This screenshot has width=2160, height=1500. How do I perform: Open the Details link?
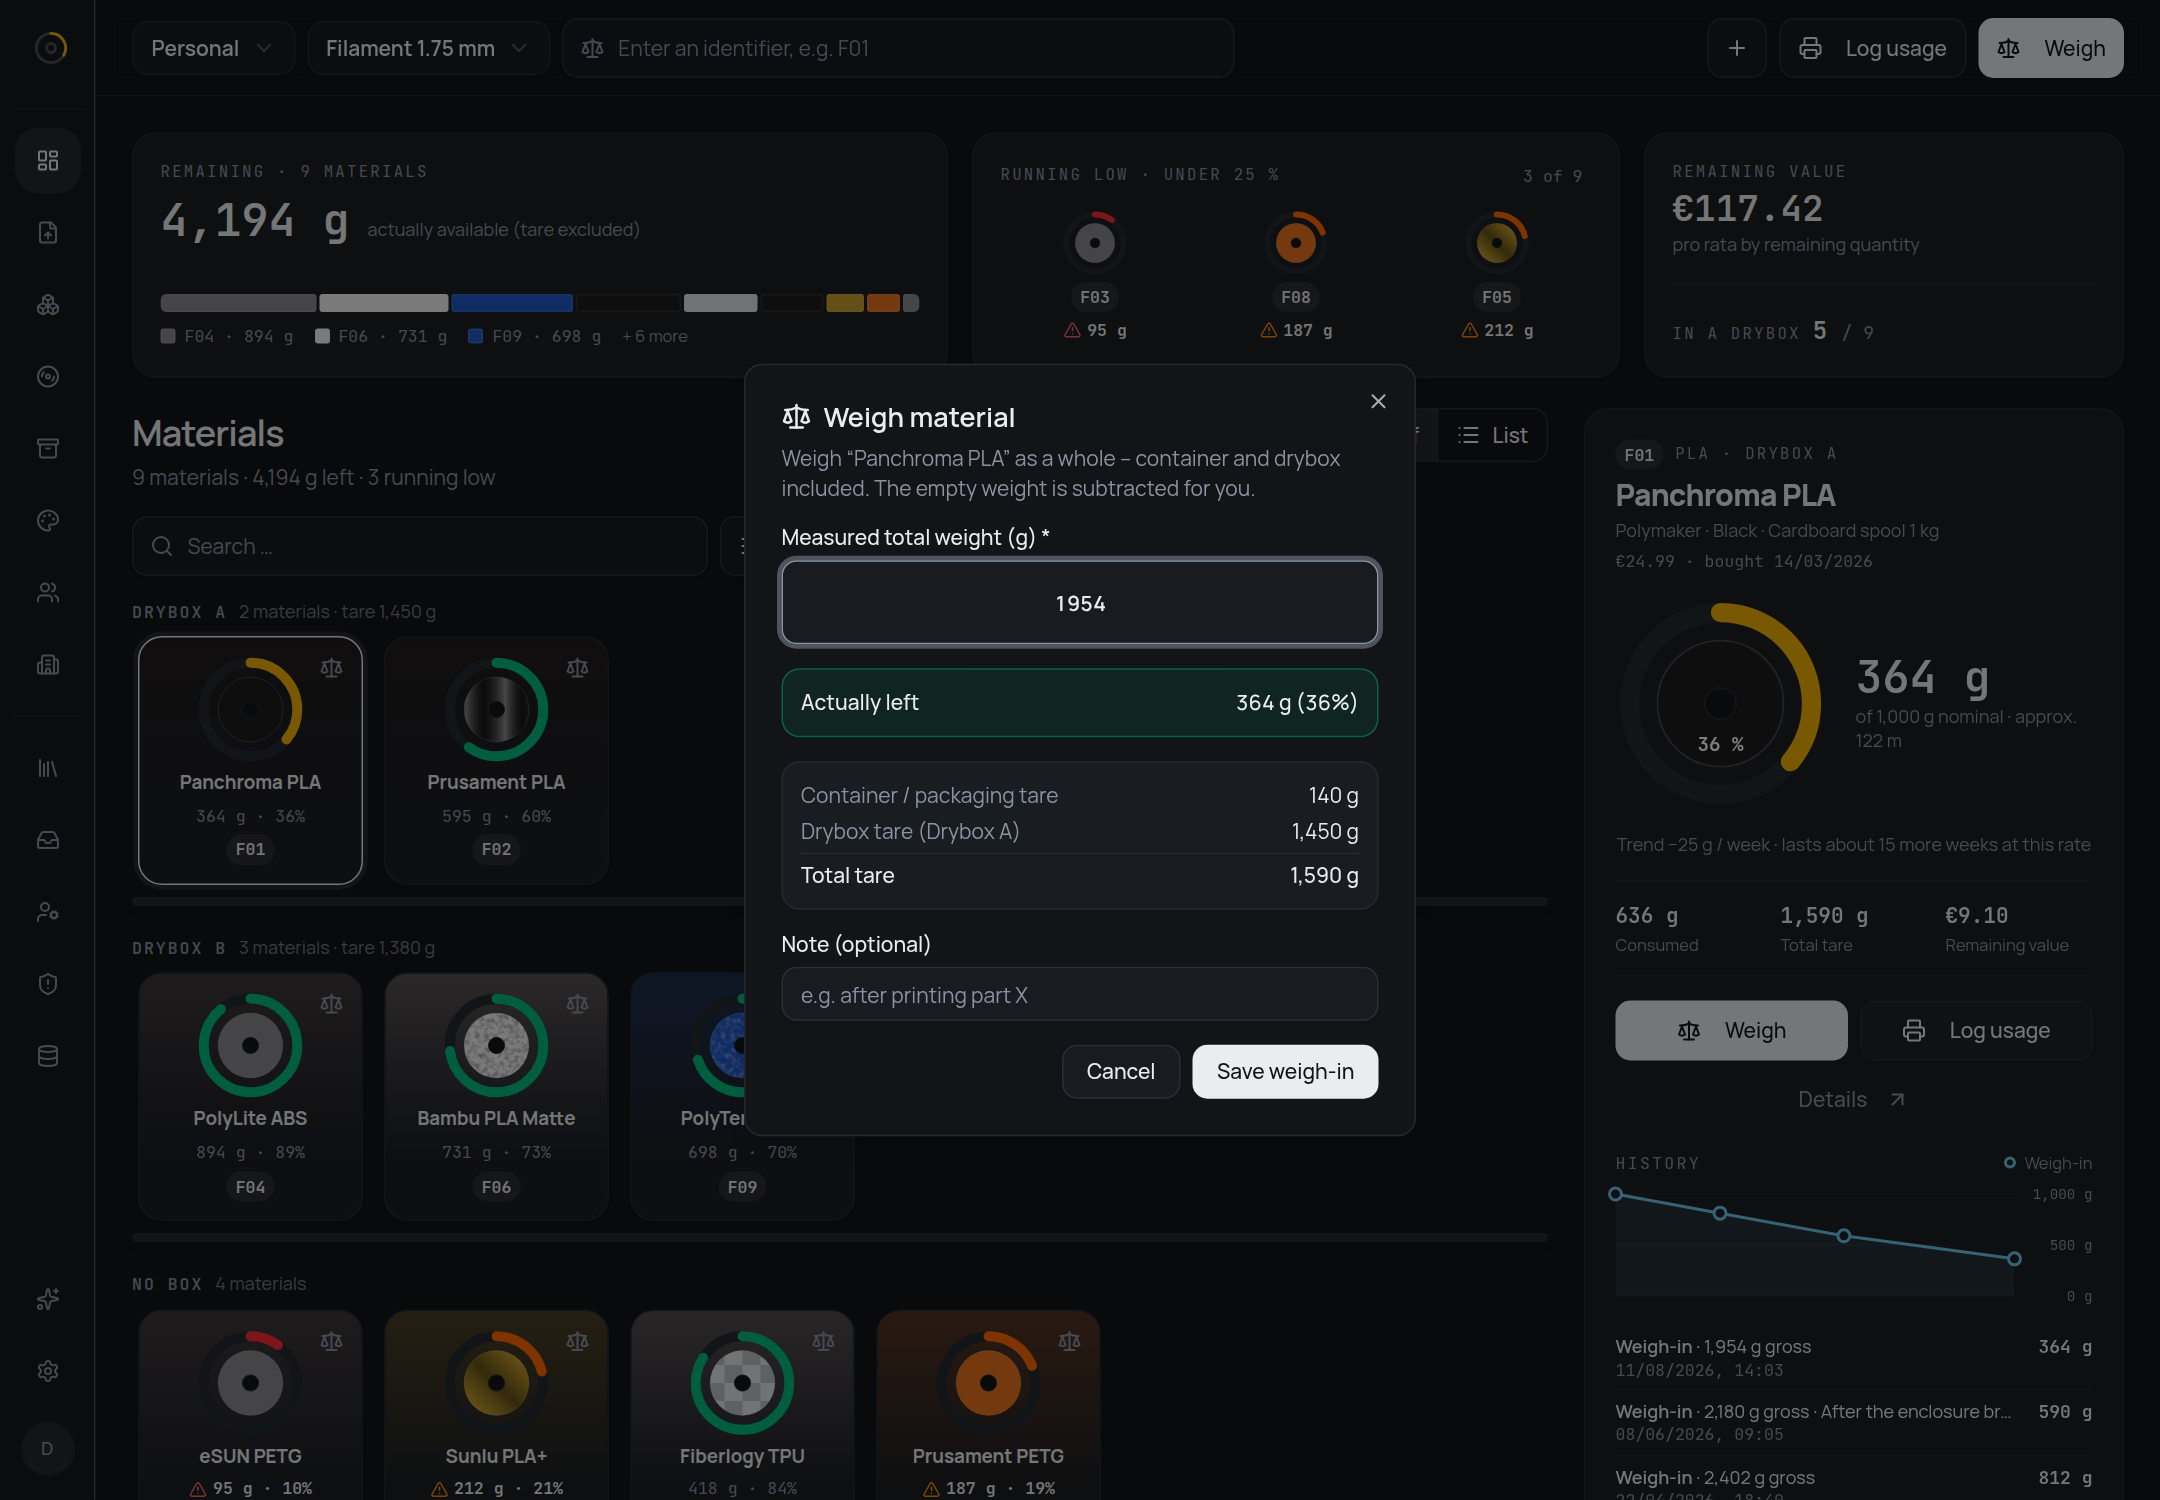(x=1852, y=1099)
